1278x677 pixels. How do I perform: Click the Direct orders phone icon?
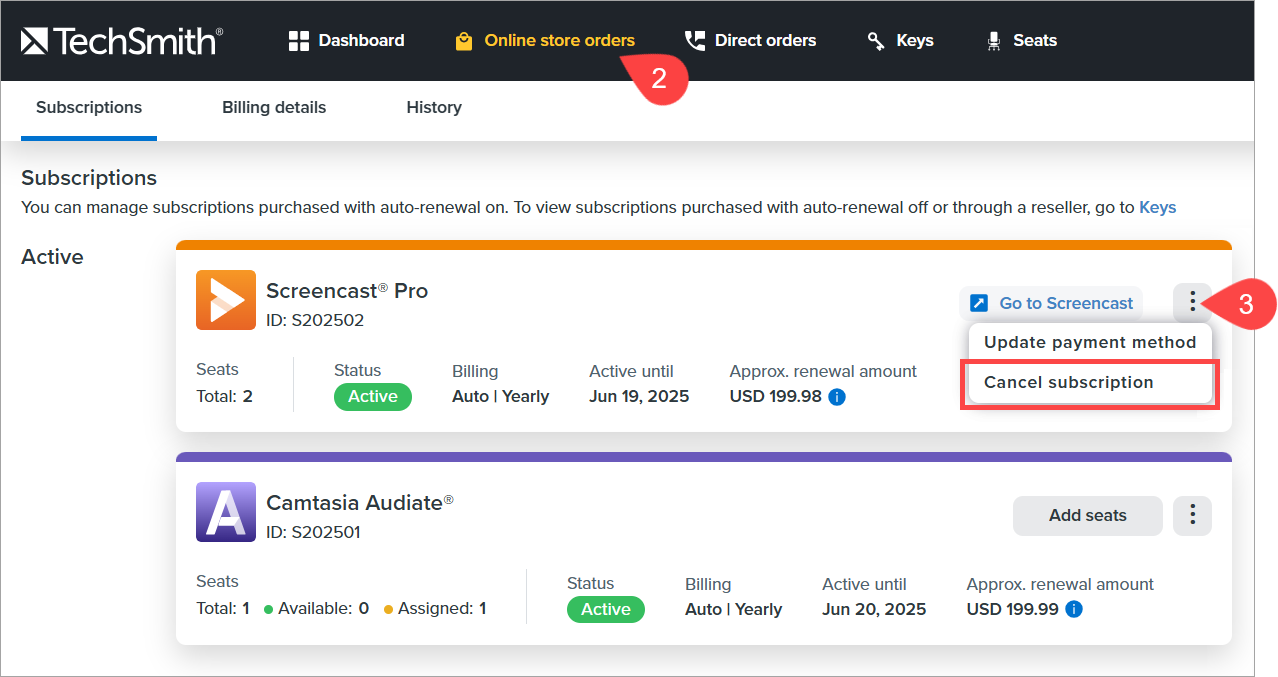tap(694, 41)
